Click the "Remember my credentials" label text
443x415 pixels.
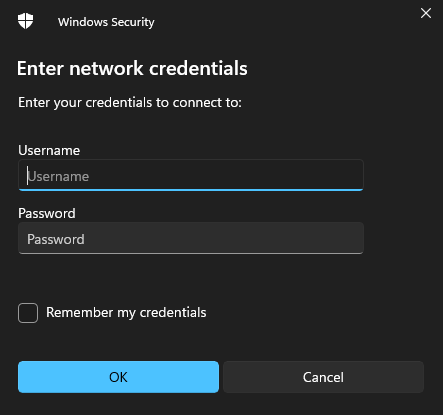(x=126, y=313)
